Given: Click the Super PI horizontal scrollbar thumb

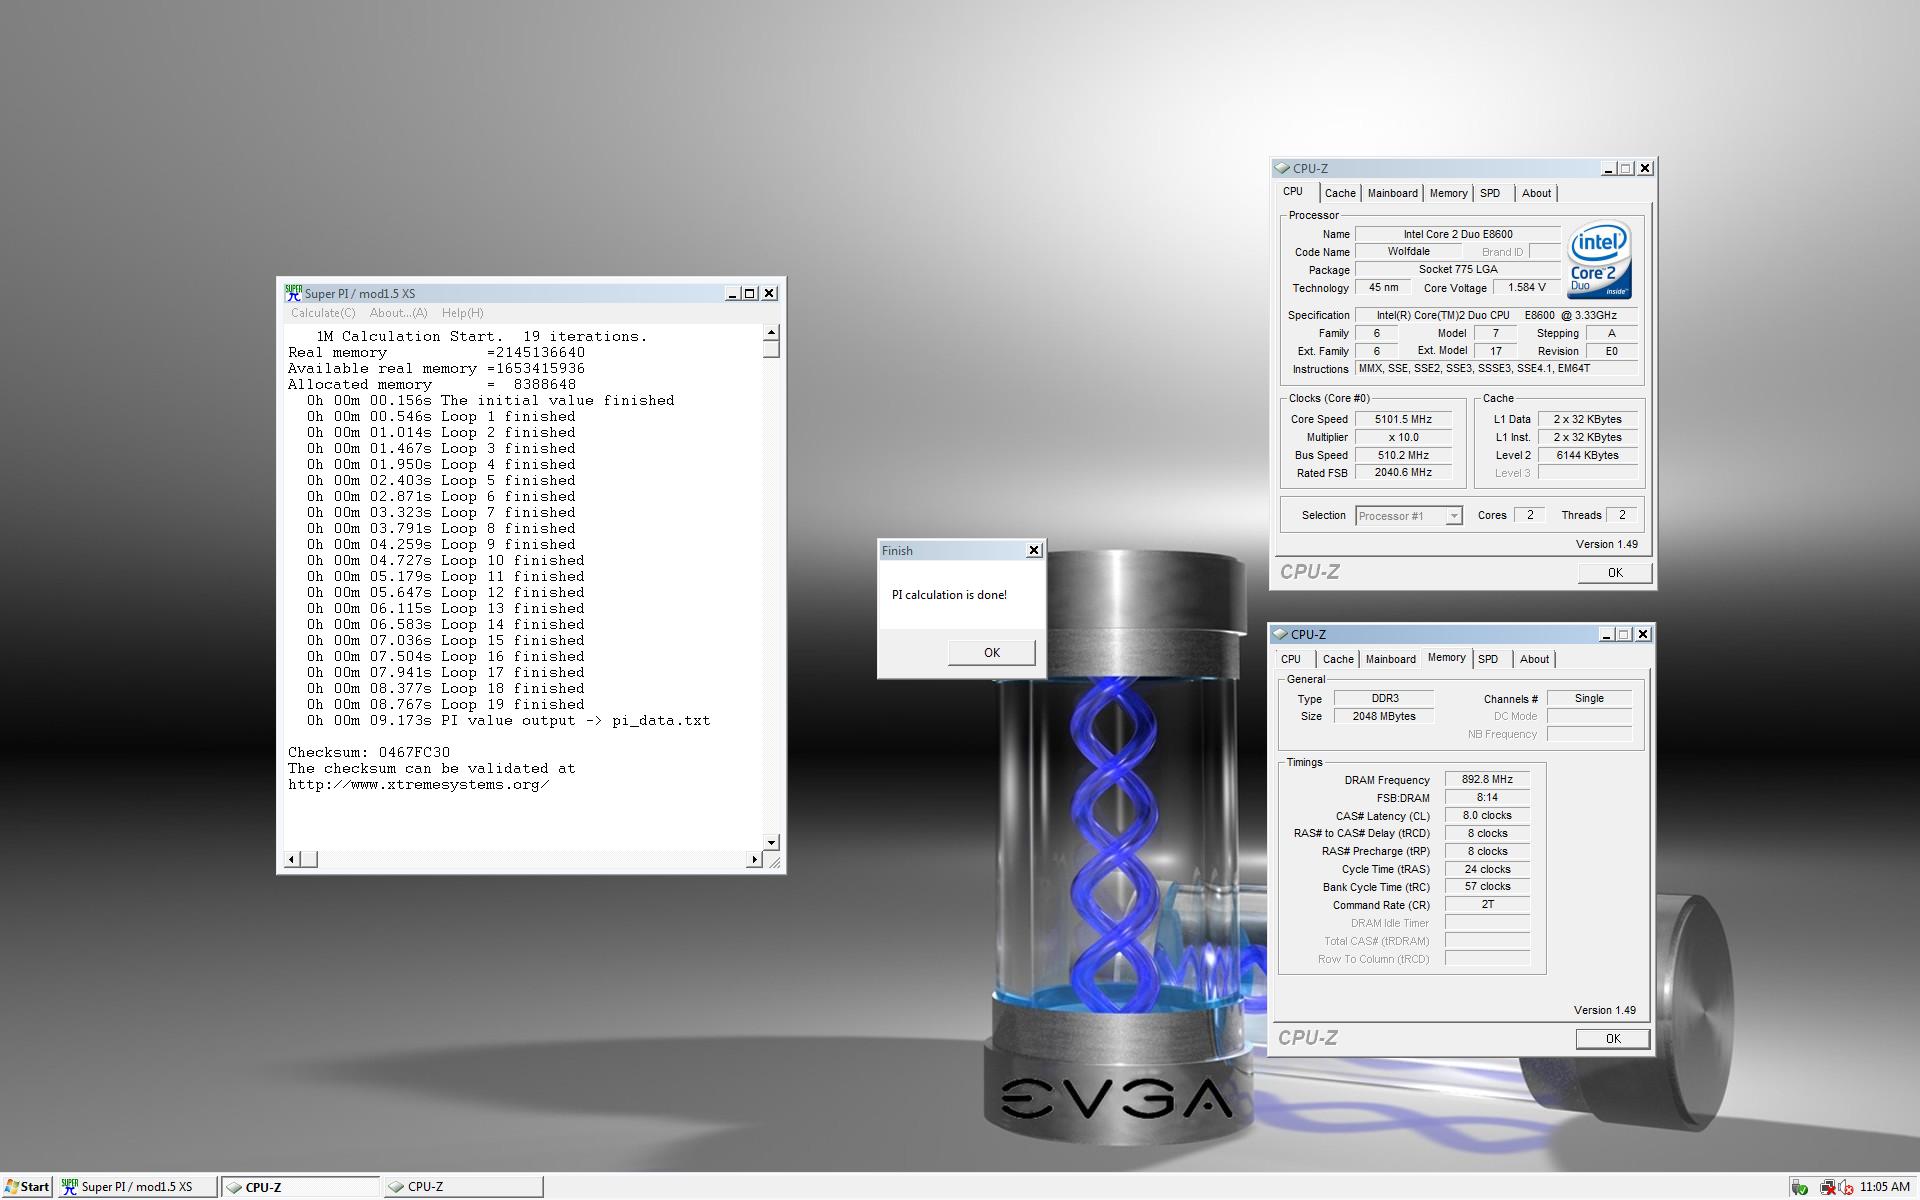Looking at the screenshot, I should (x=309, y=859).
